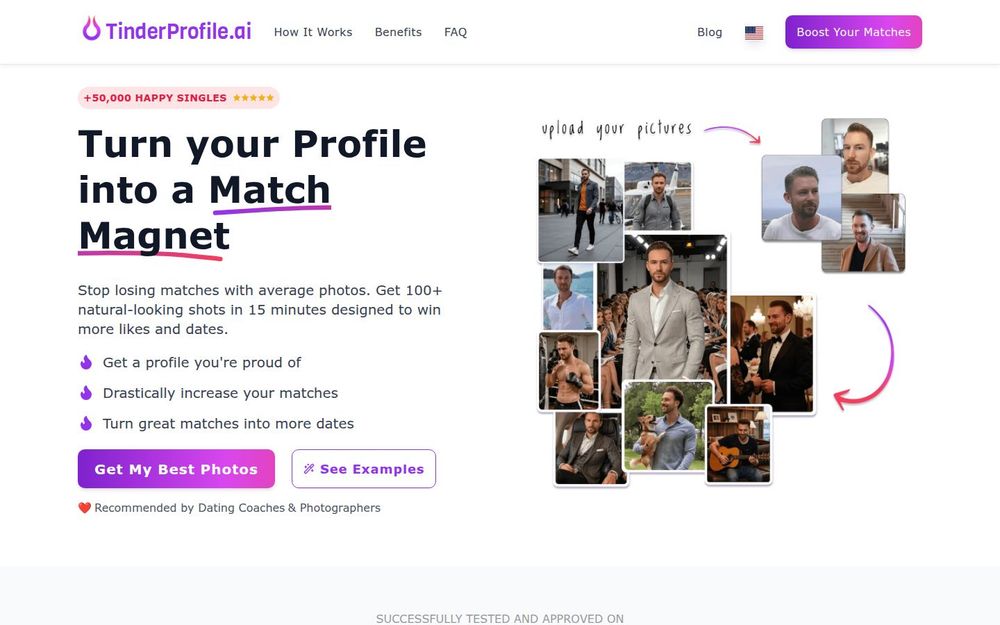This screenshot has width=1000, height=625.
Task: Open the Benefits nav item
Action: point(398,31)
